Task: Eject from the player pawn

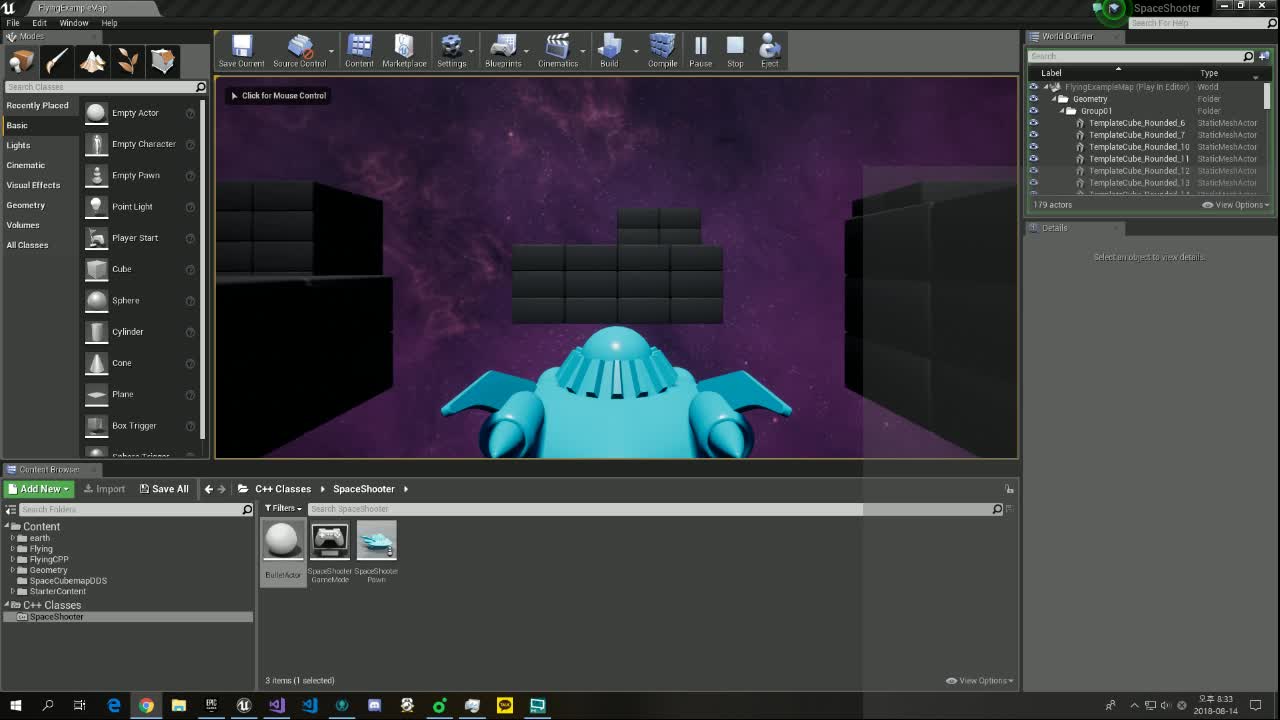Action: pos(769,51)
